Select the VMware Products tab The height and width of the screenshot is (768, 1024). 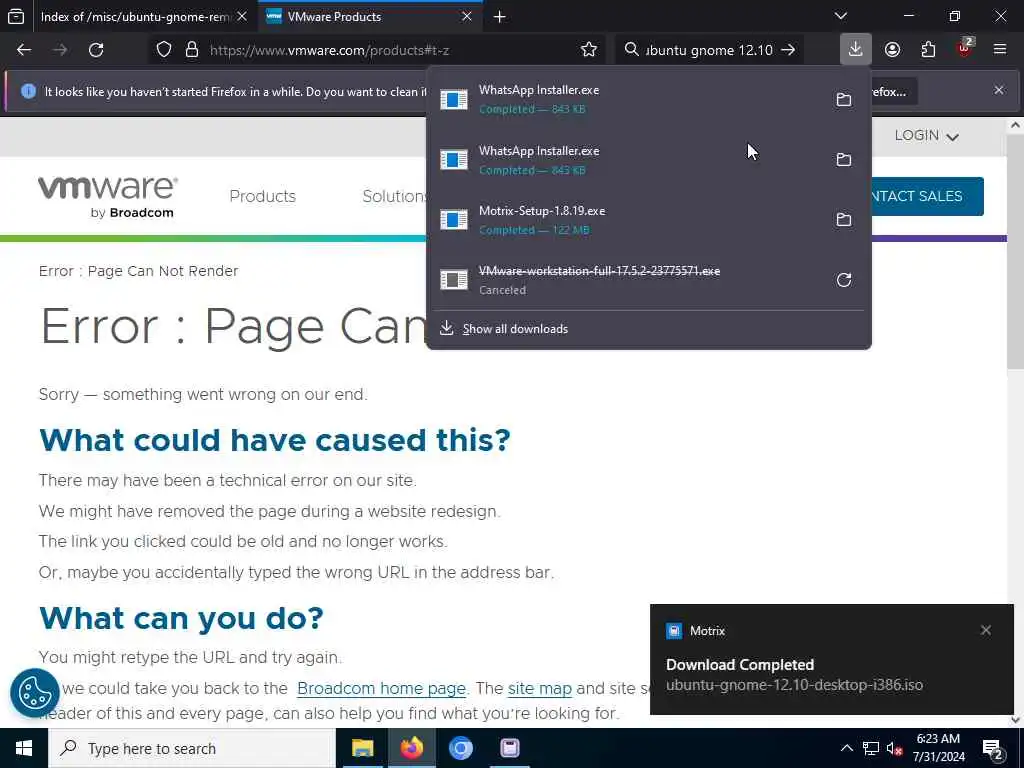370,16
